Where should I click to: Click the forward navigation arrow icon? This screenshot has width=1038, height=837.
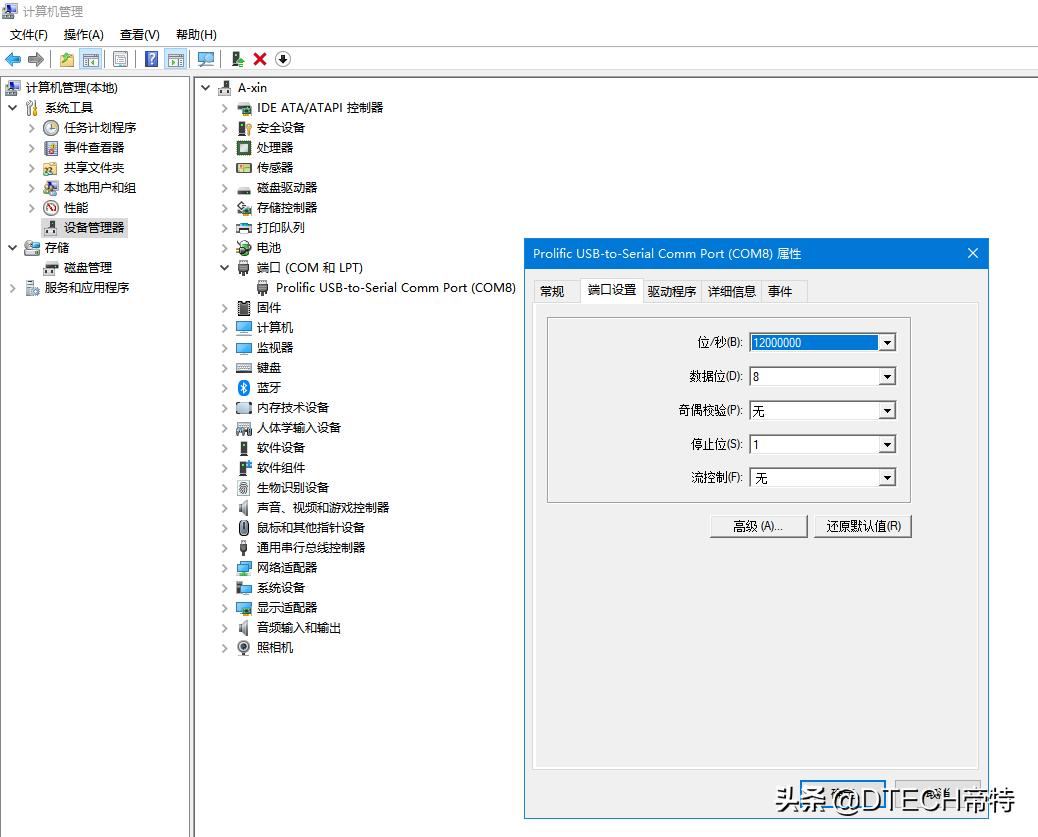pyautogui.click(x=37, y=59)
